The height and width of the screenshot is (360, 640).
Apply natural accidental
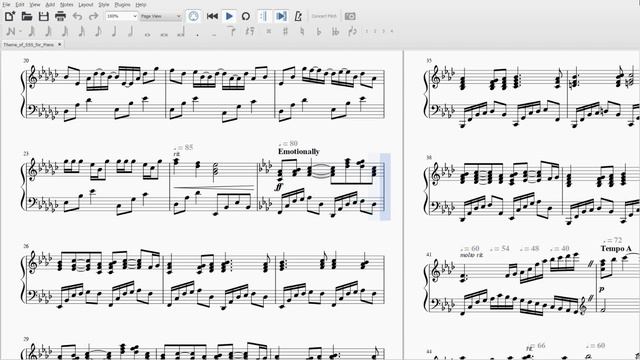(x=302, y=31)
